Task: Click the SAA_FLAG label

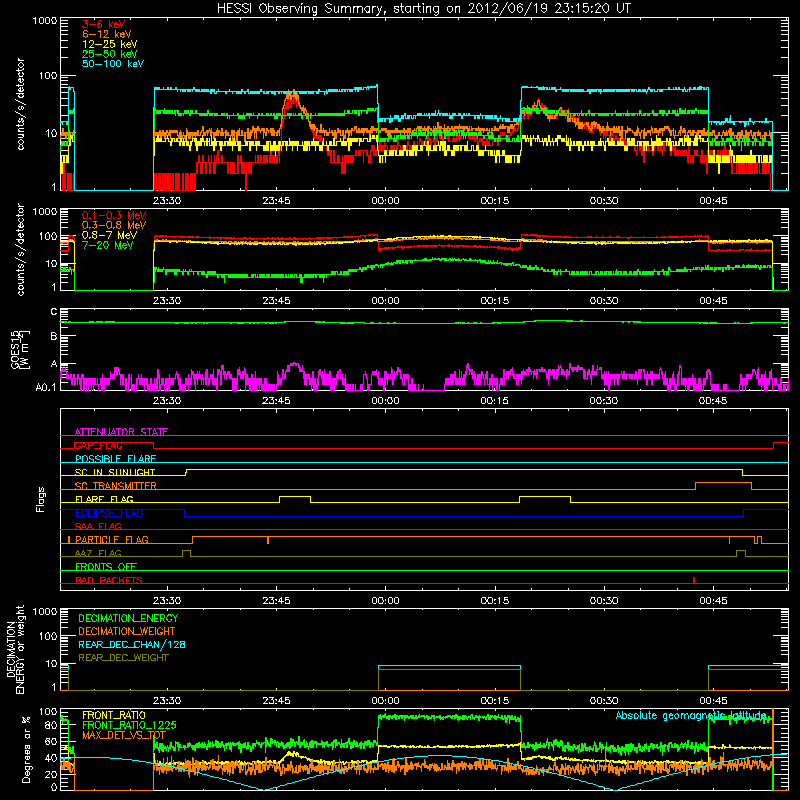Action: (98, 526)
